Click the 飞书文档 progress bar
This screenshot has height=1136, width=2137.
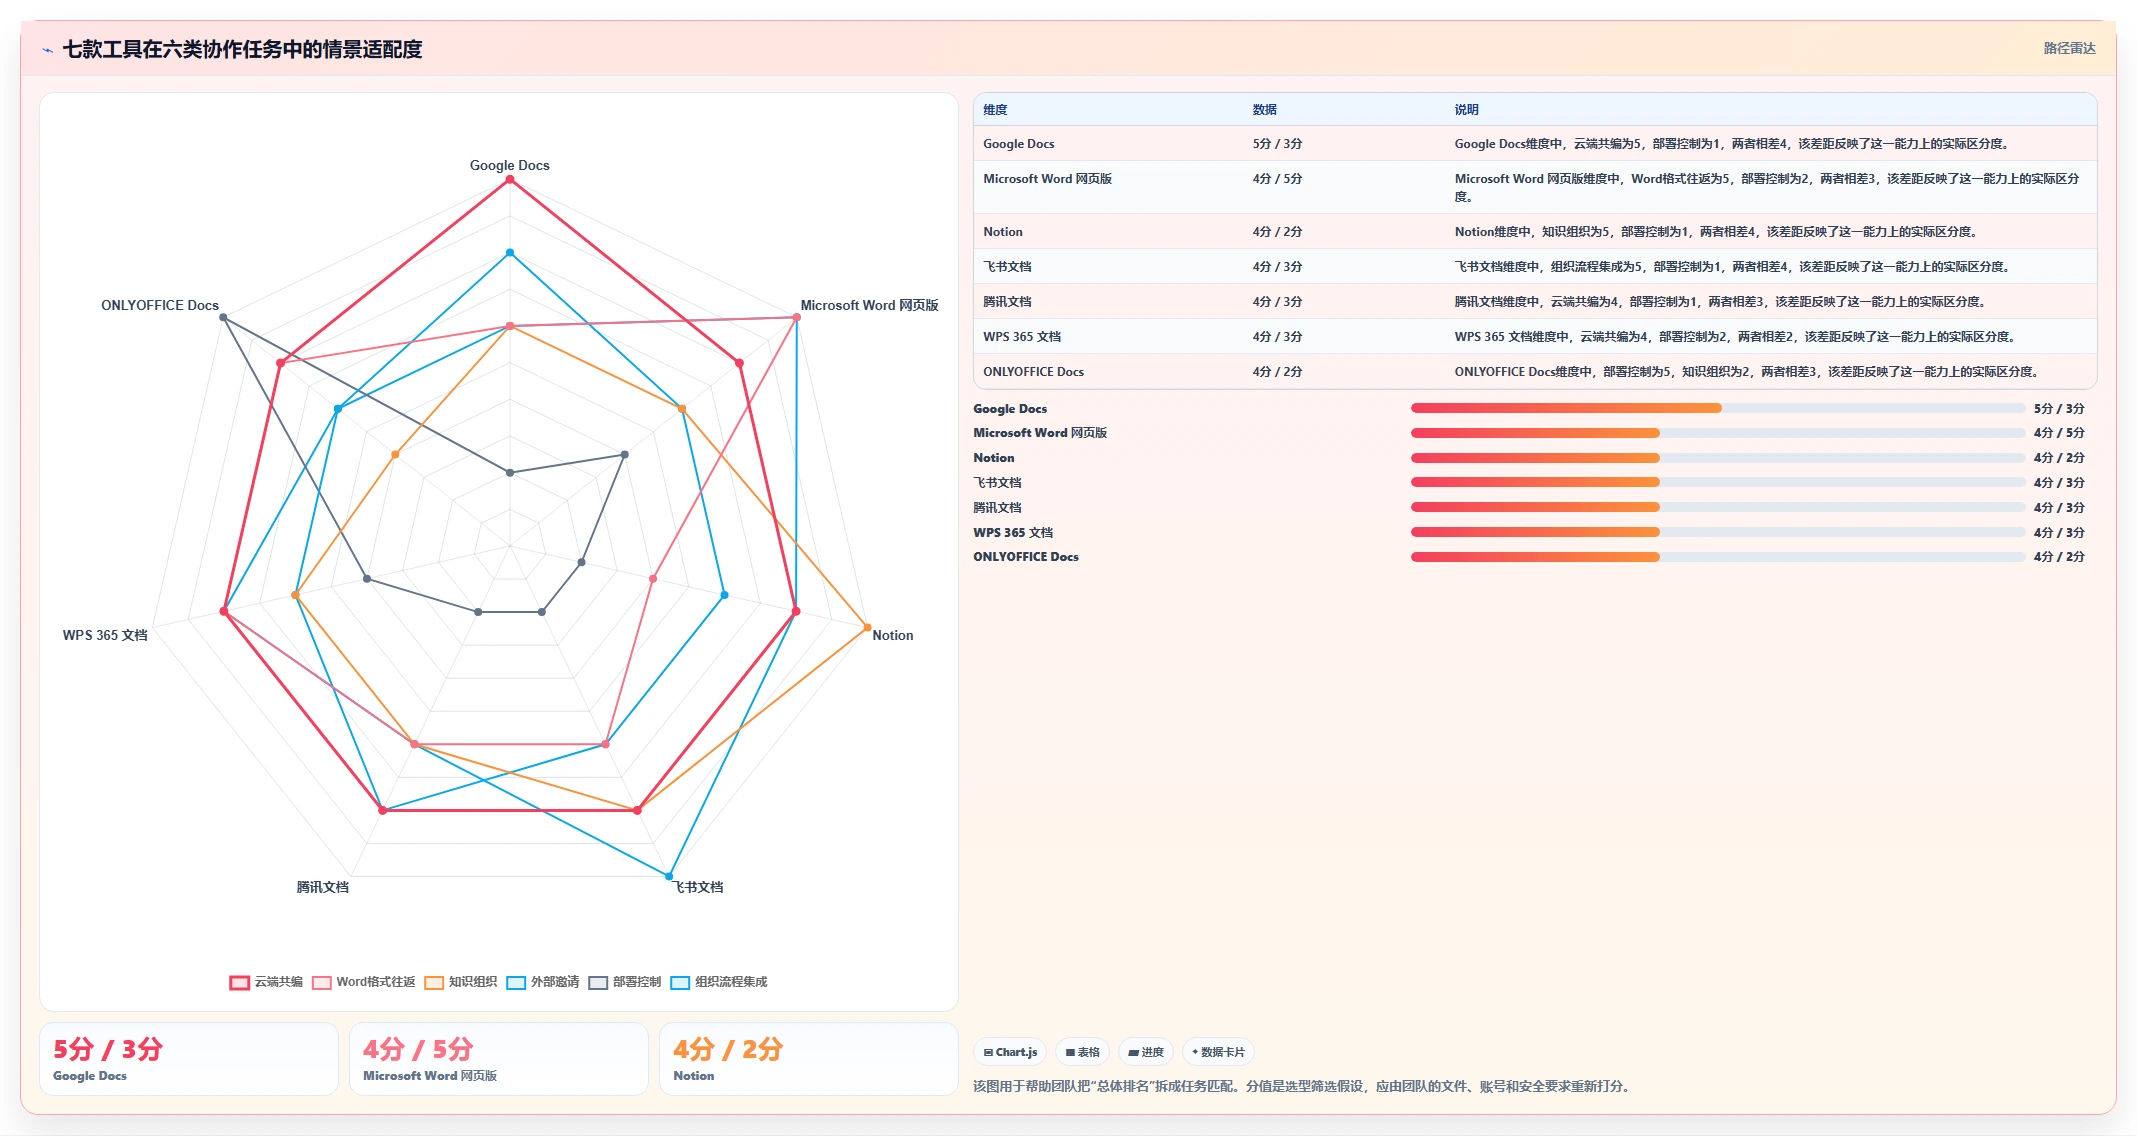[1718, 483]
